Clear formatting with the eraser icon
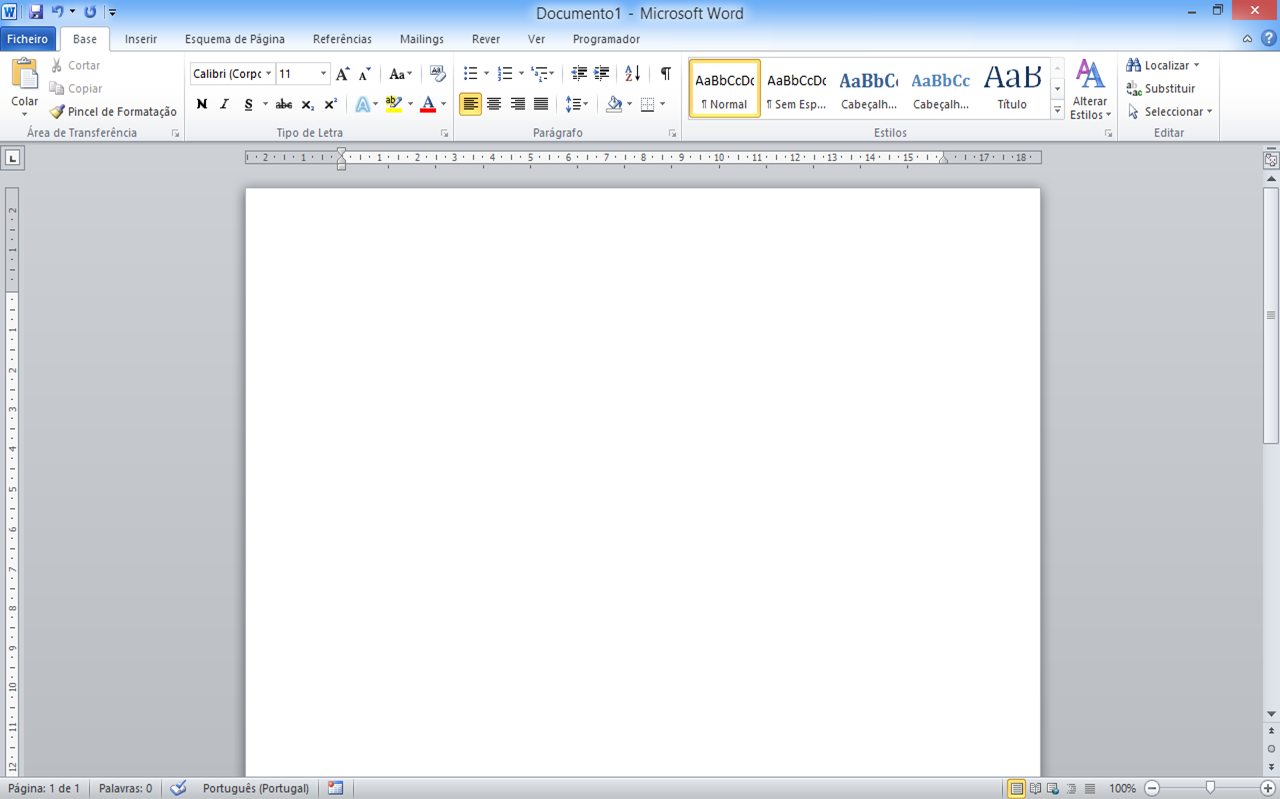Image resolution: width=1280 pixels, height=799 pixels. click(437, 74)
